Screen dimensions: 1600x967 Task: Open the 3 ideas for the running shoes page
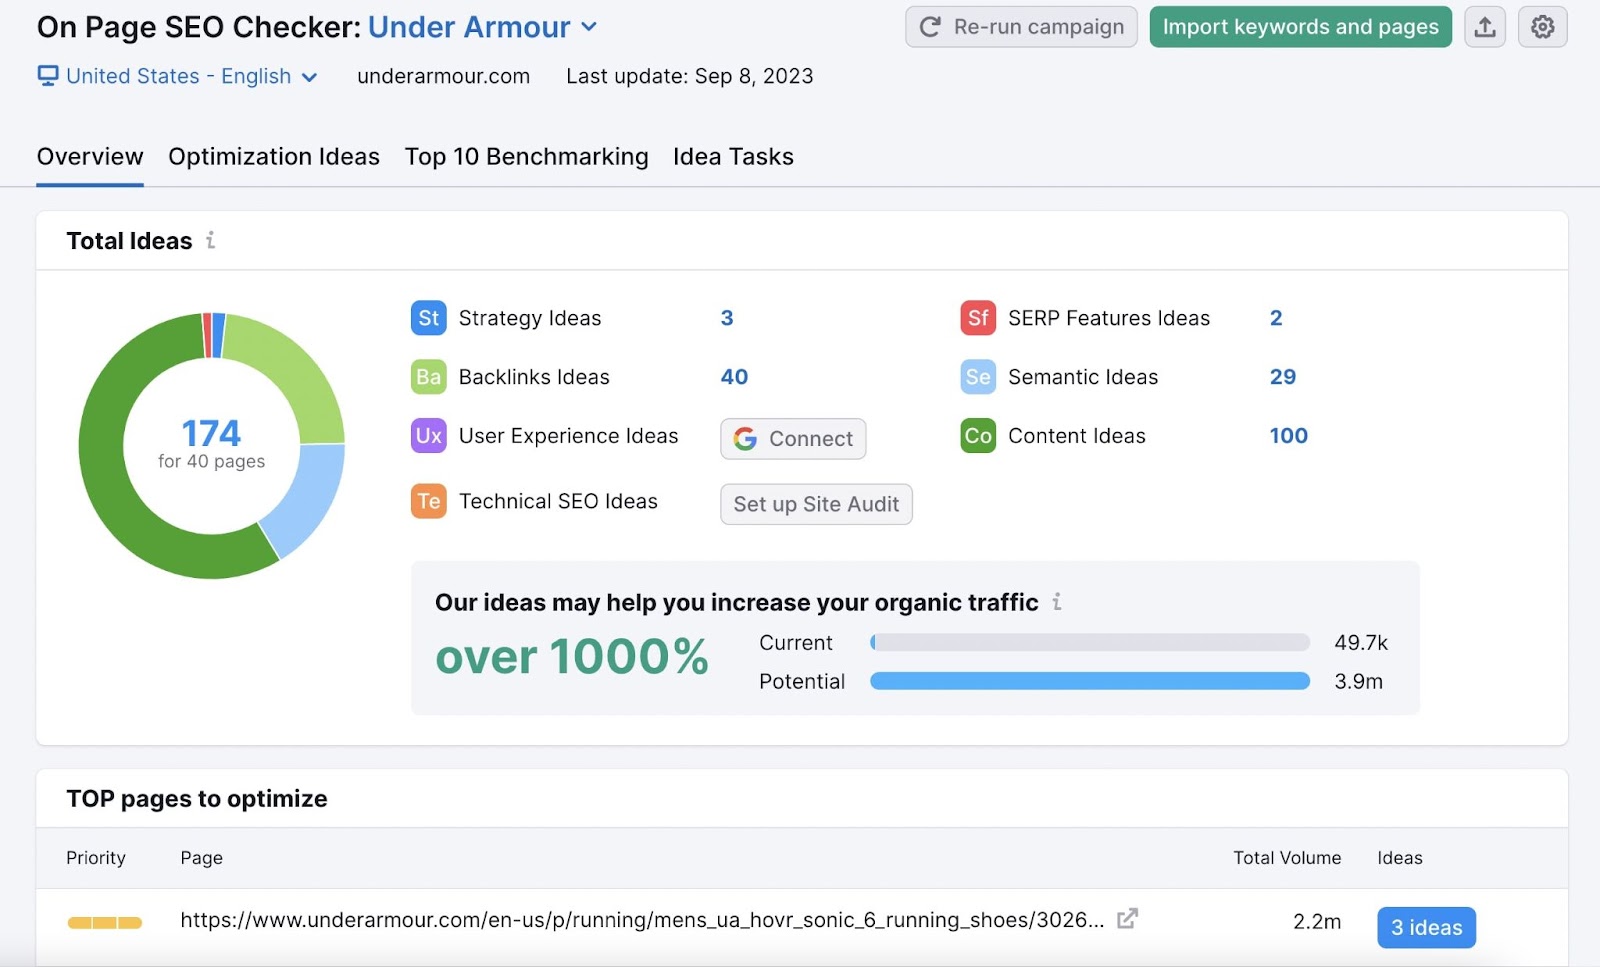pyautogui.click(x=1426, y=927)
